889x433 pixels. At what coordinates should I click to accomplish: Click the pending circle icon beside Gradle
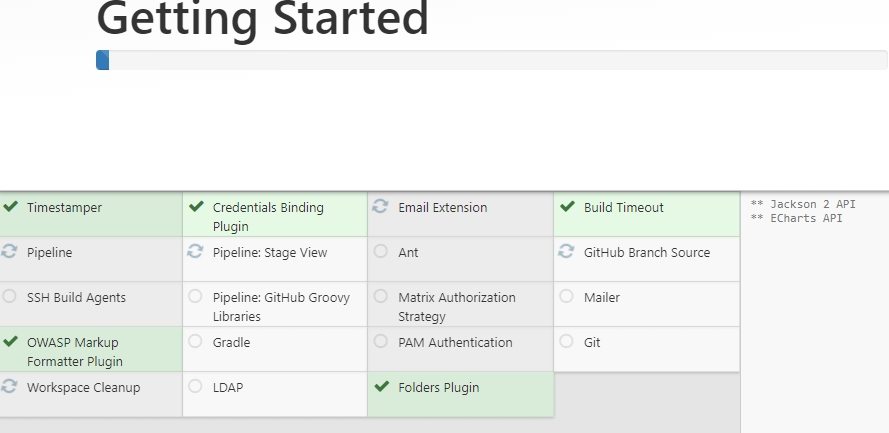click(x=195, y=341)
